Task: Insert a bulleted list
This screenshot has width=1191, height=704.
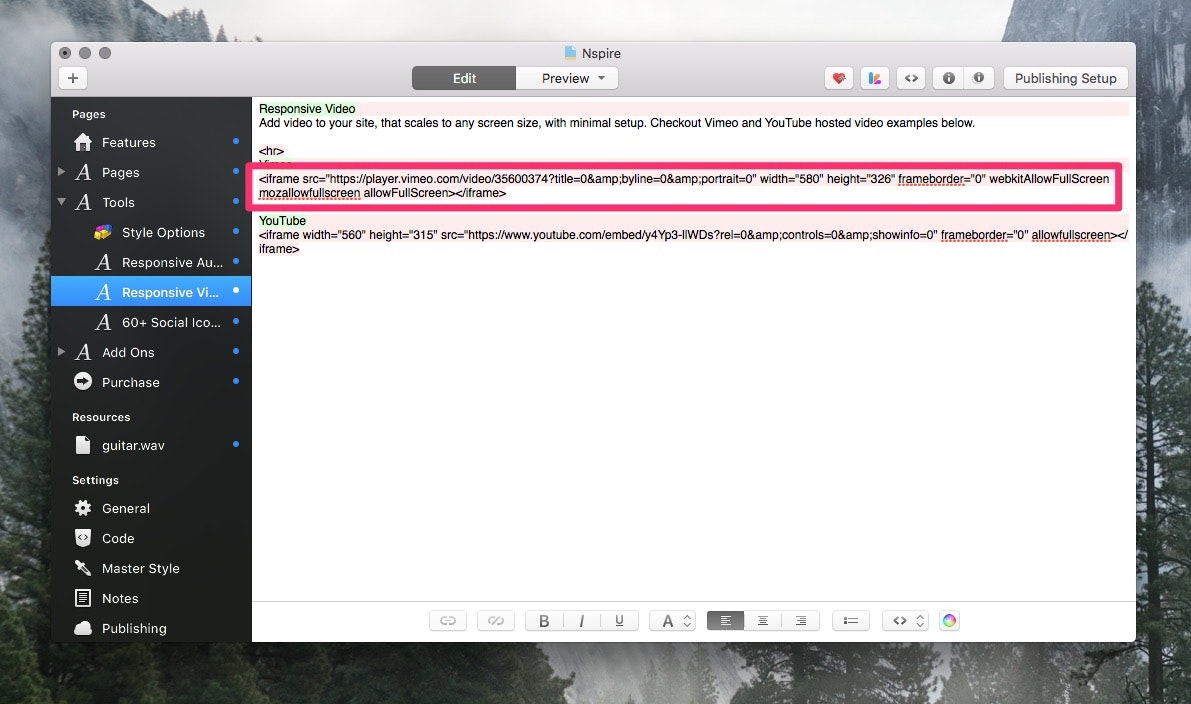Action: pyautogui.click(x=851, y=621)
